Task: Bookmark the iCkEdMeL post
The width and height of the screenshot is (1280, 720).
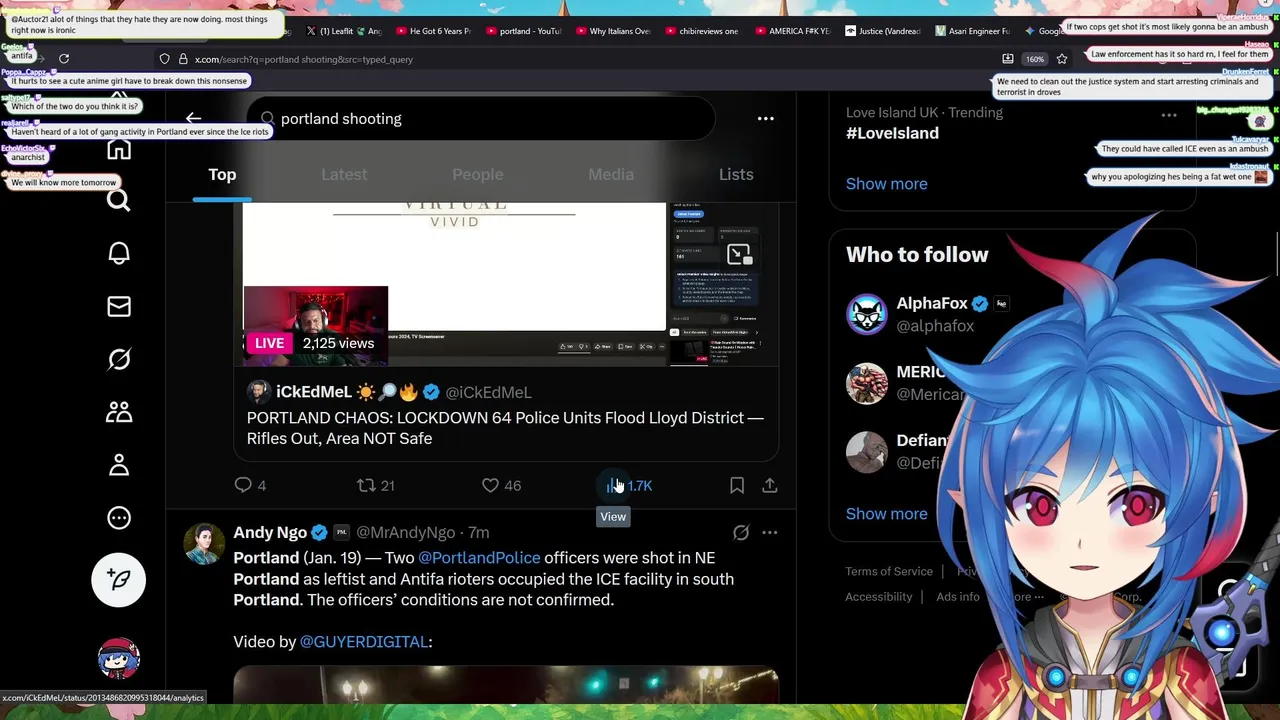Action: click(737, 485)
